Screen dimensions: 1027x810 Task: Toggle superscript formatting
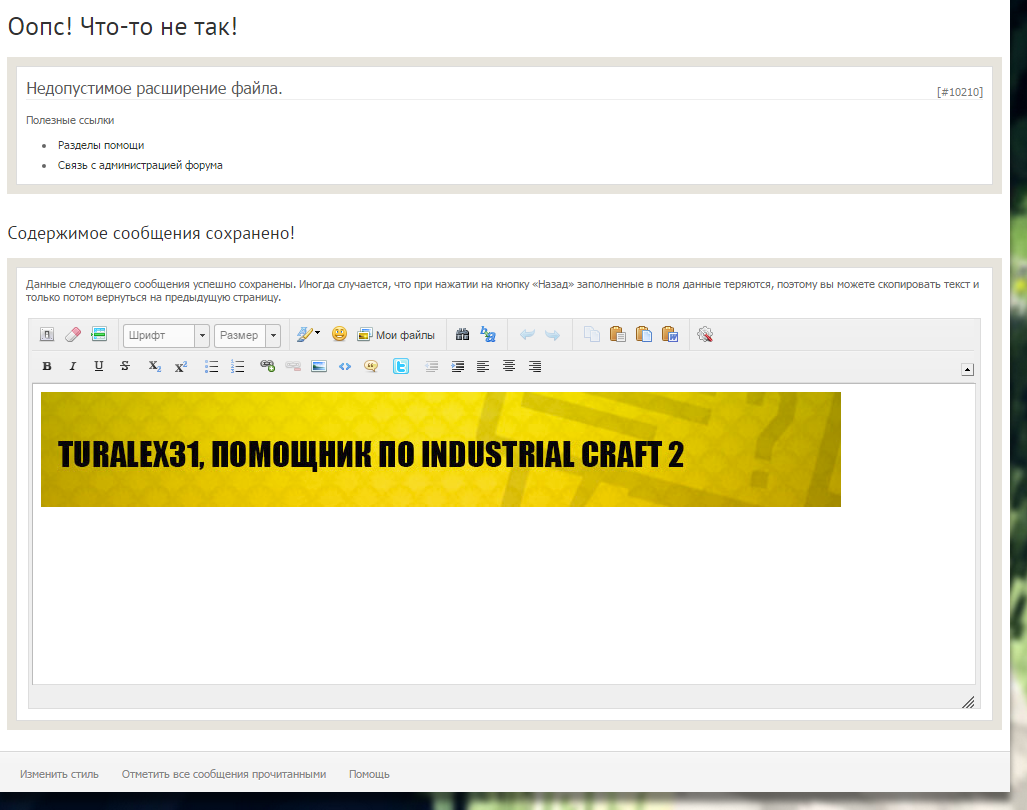(181, 366)
